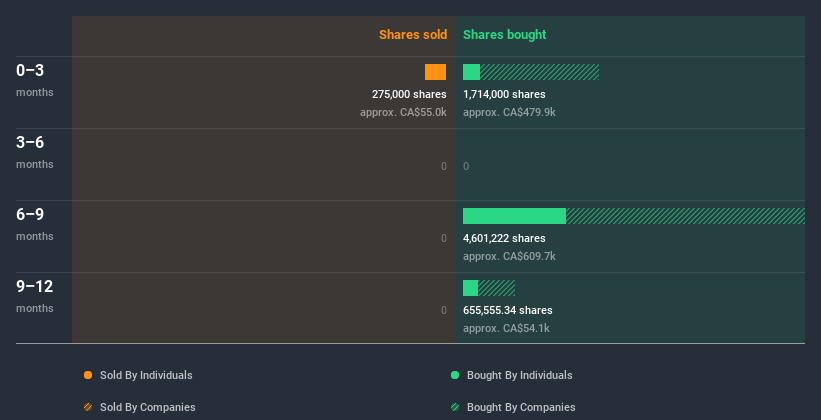Screen dimensions: 821x420
Task: Click the Shares bought column header
Action: [505, 35]
